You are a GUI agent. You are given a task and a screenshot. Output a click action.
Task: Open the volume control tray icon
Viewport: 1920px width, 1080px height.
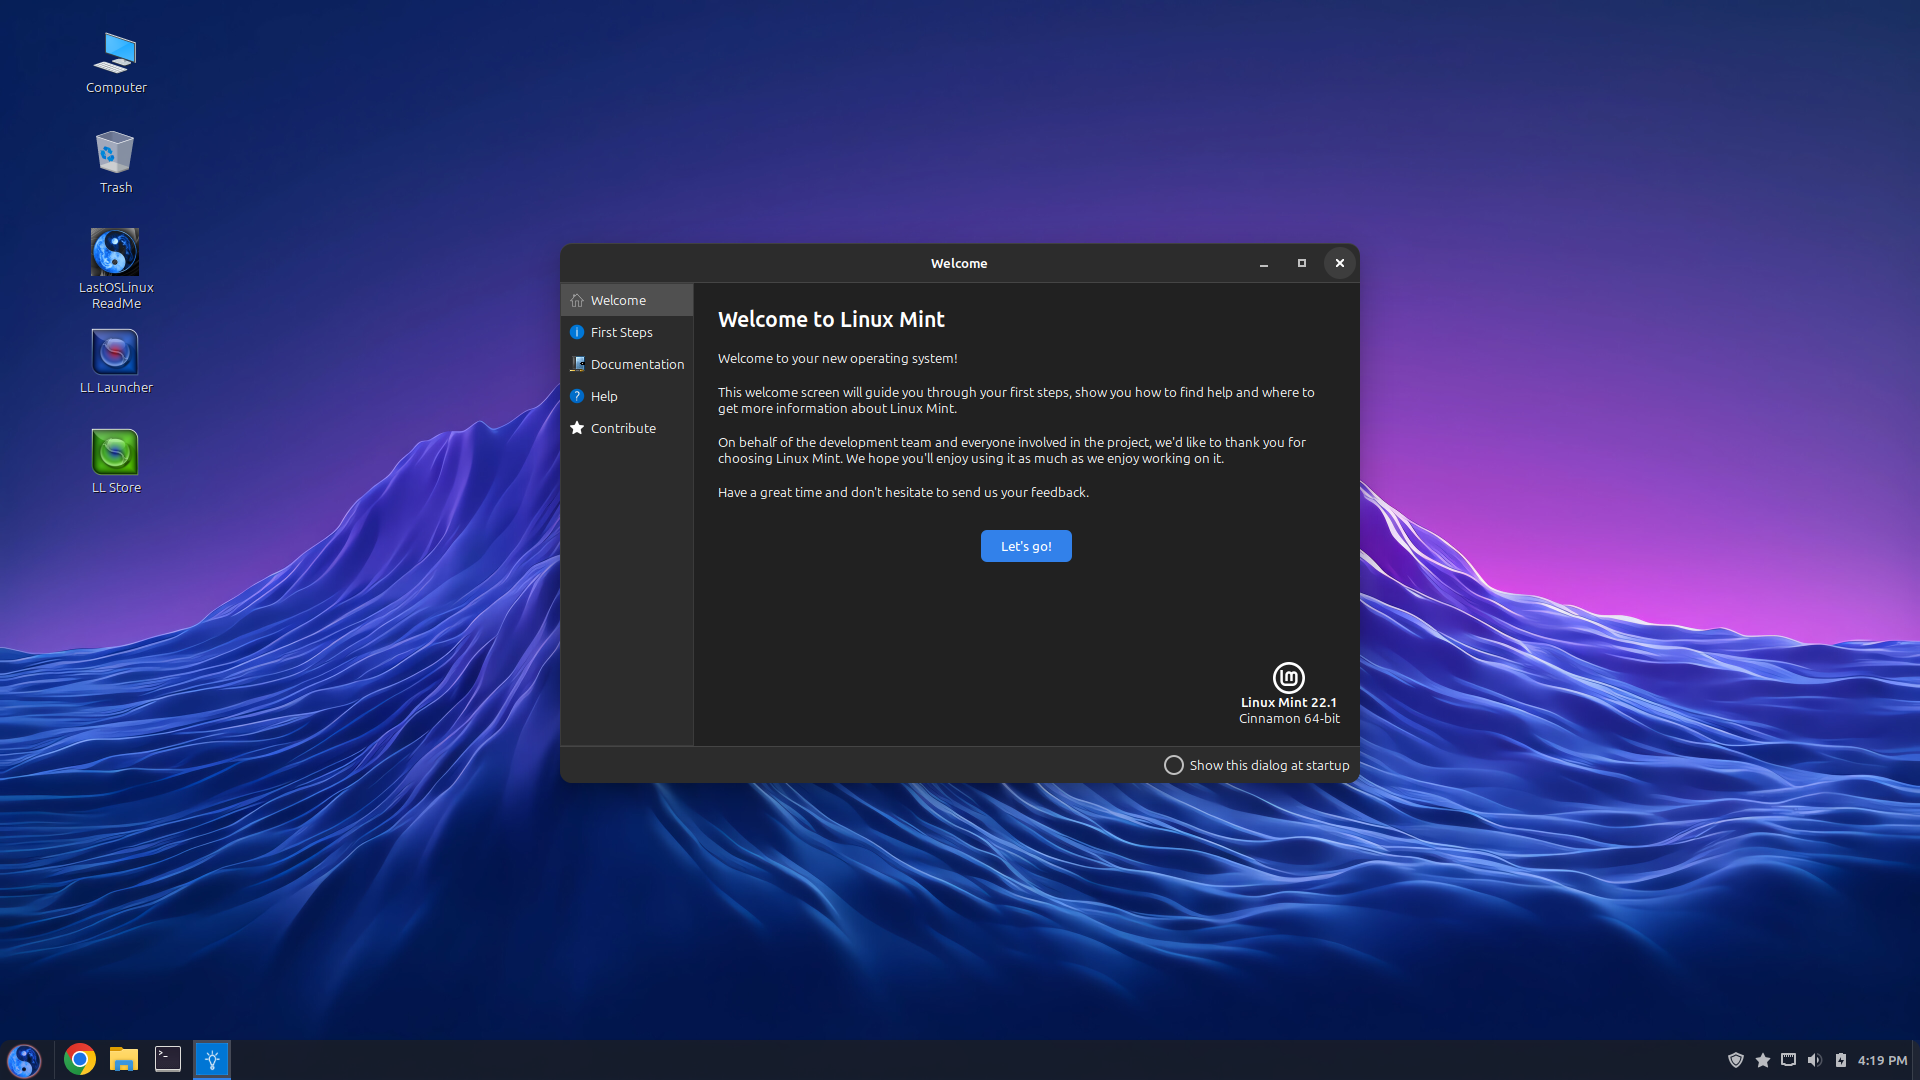coord(1815,1060)
